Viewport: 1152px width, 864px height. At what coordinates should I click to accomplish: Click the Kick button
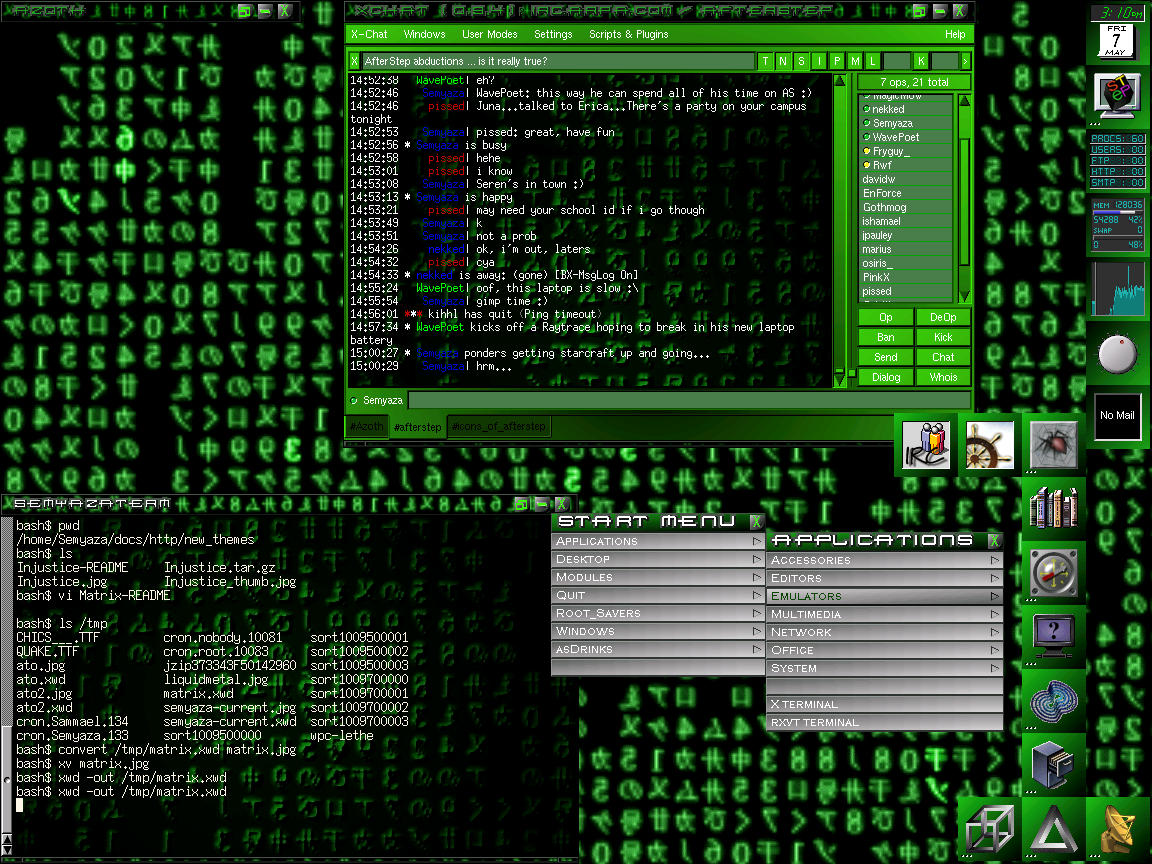coord(943,337)
